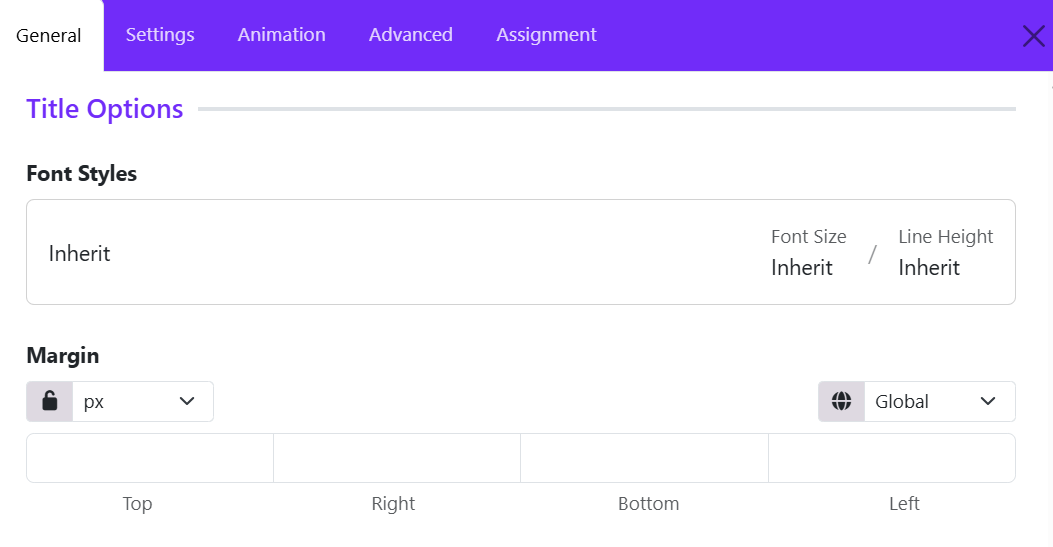The height and width of the screenshot is (547, 1053).
Task: Click the Bottom margin input field
Action: 645,458
